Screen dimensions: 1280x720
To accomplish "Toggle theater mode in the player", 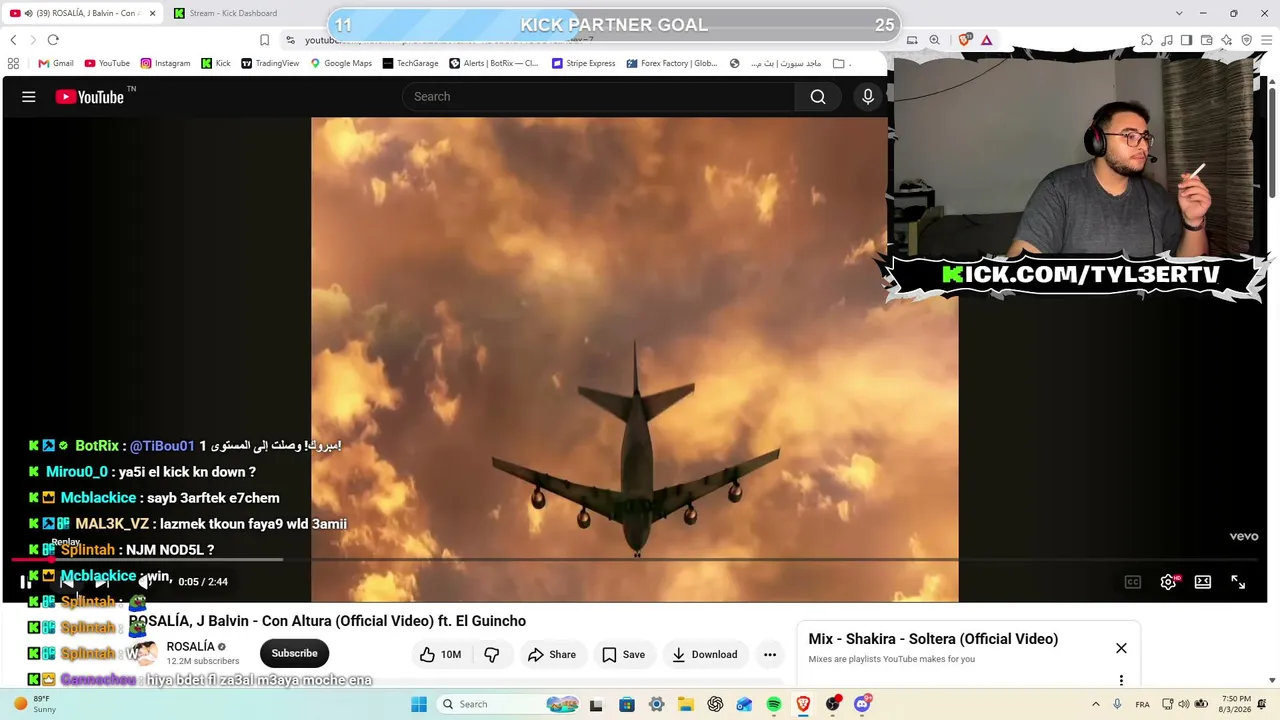I will pos(1203,582).
